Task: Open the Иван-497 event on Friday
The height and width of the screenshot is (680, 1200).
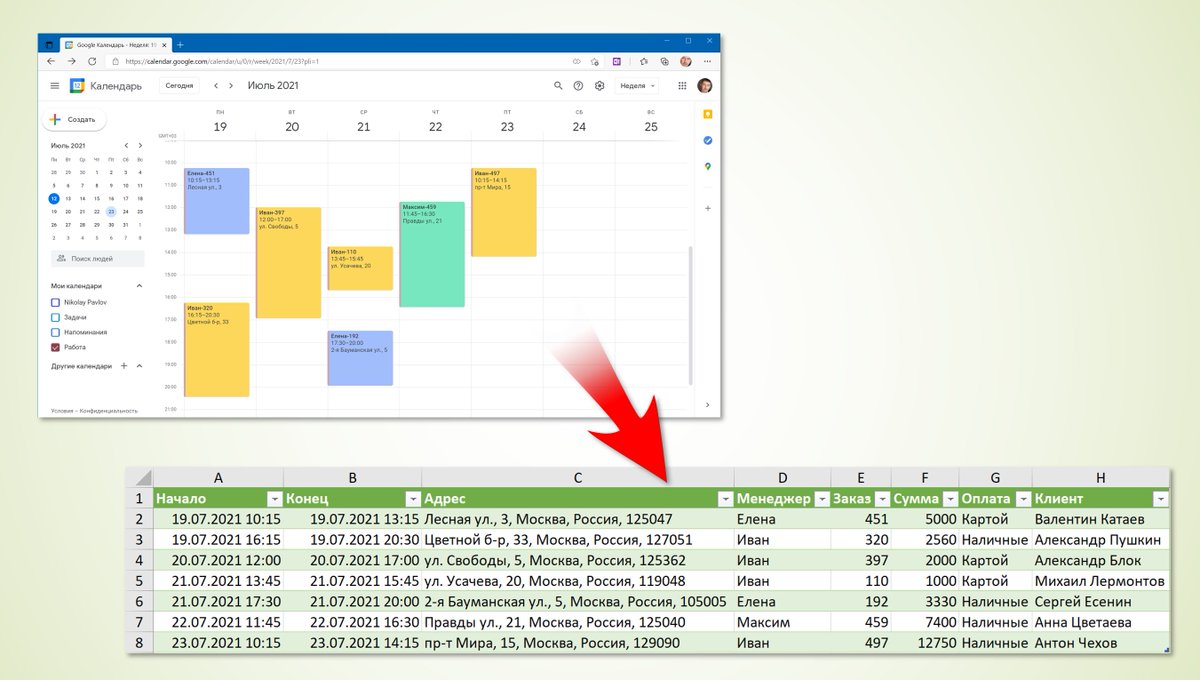Action: coord(504,210)
